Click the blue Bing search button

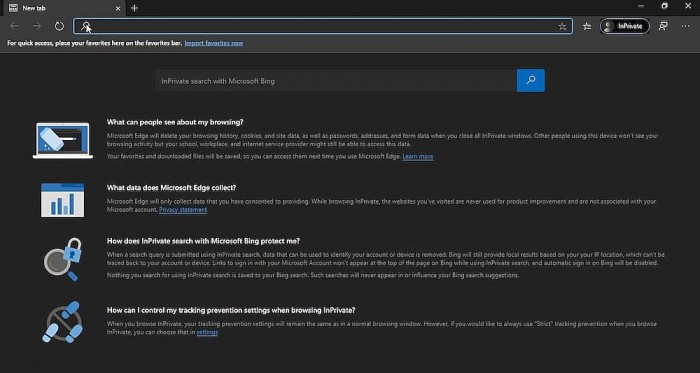[x=531, y=80]
